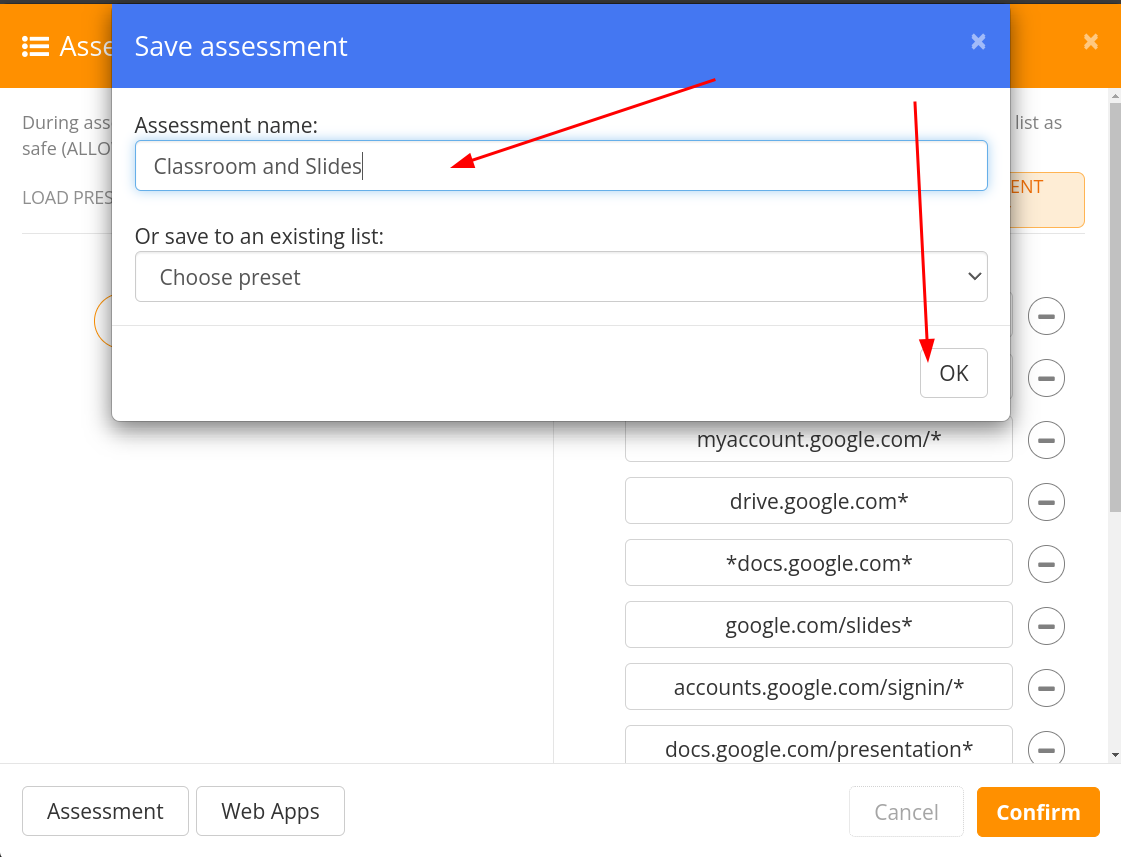Image resolution: width=1121 pixels, height=857 pixels.
Task: Select the google.com/slides* URL field
Action: point(819,625)
